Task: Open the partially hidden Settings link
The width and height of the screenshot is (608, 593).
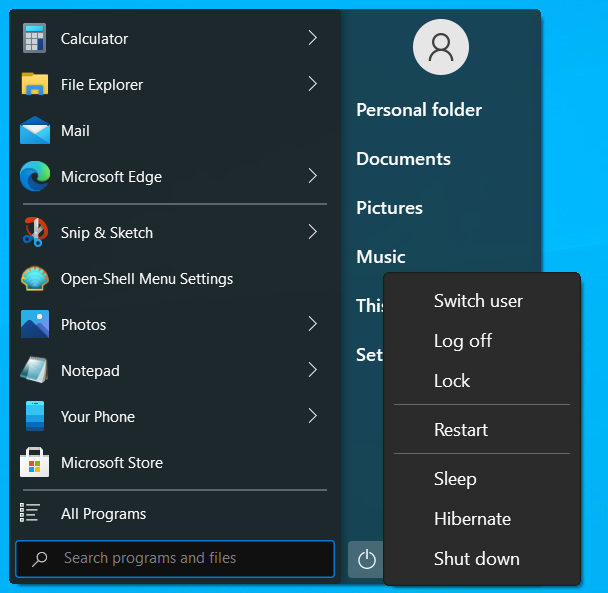Action: click(369, 354)
